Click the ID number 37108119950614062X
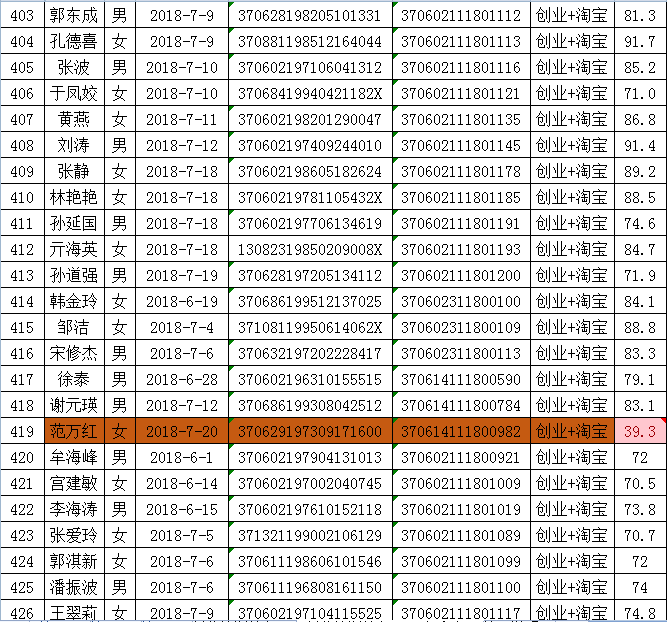667x622 pixels. [x=310, y=328]
